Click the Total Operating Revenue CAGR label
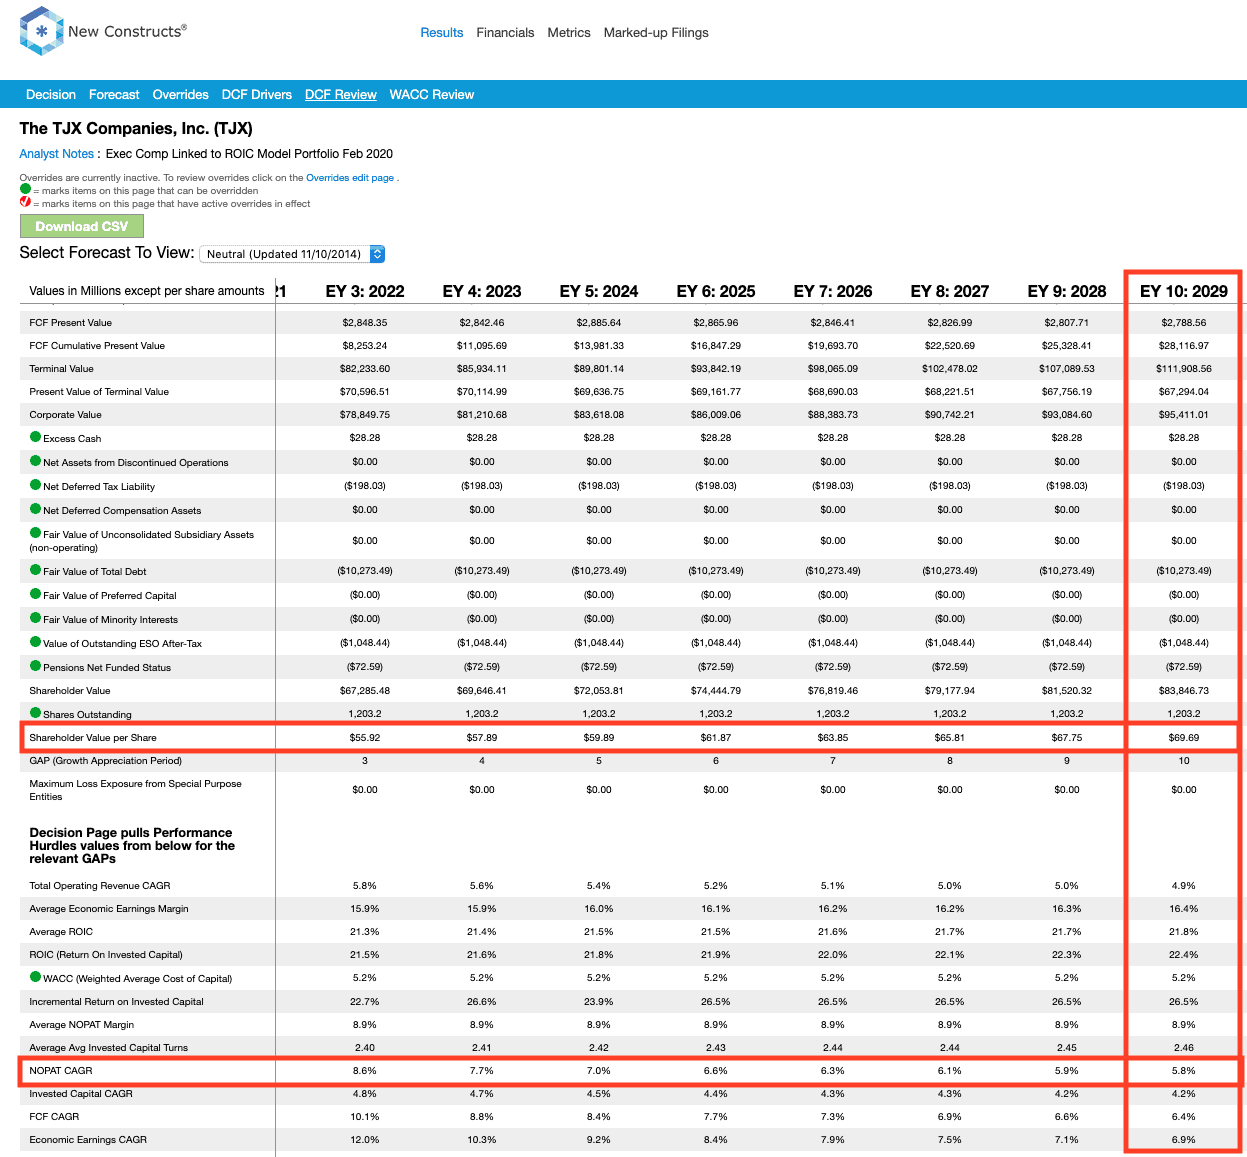 point(100,886)
